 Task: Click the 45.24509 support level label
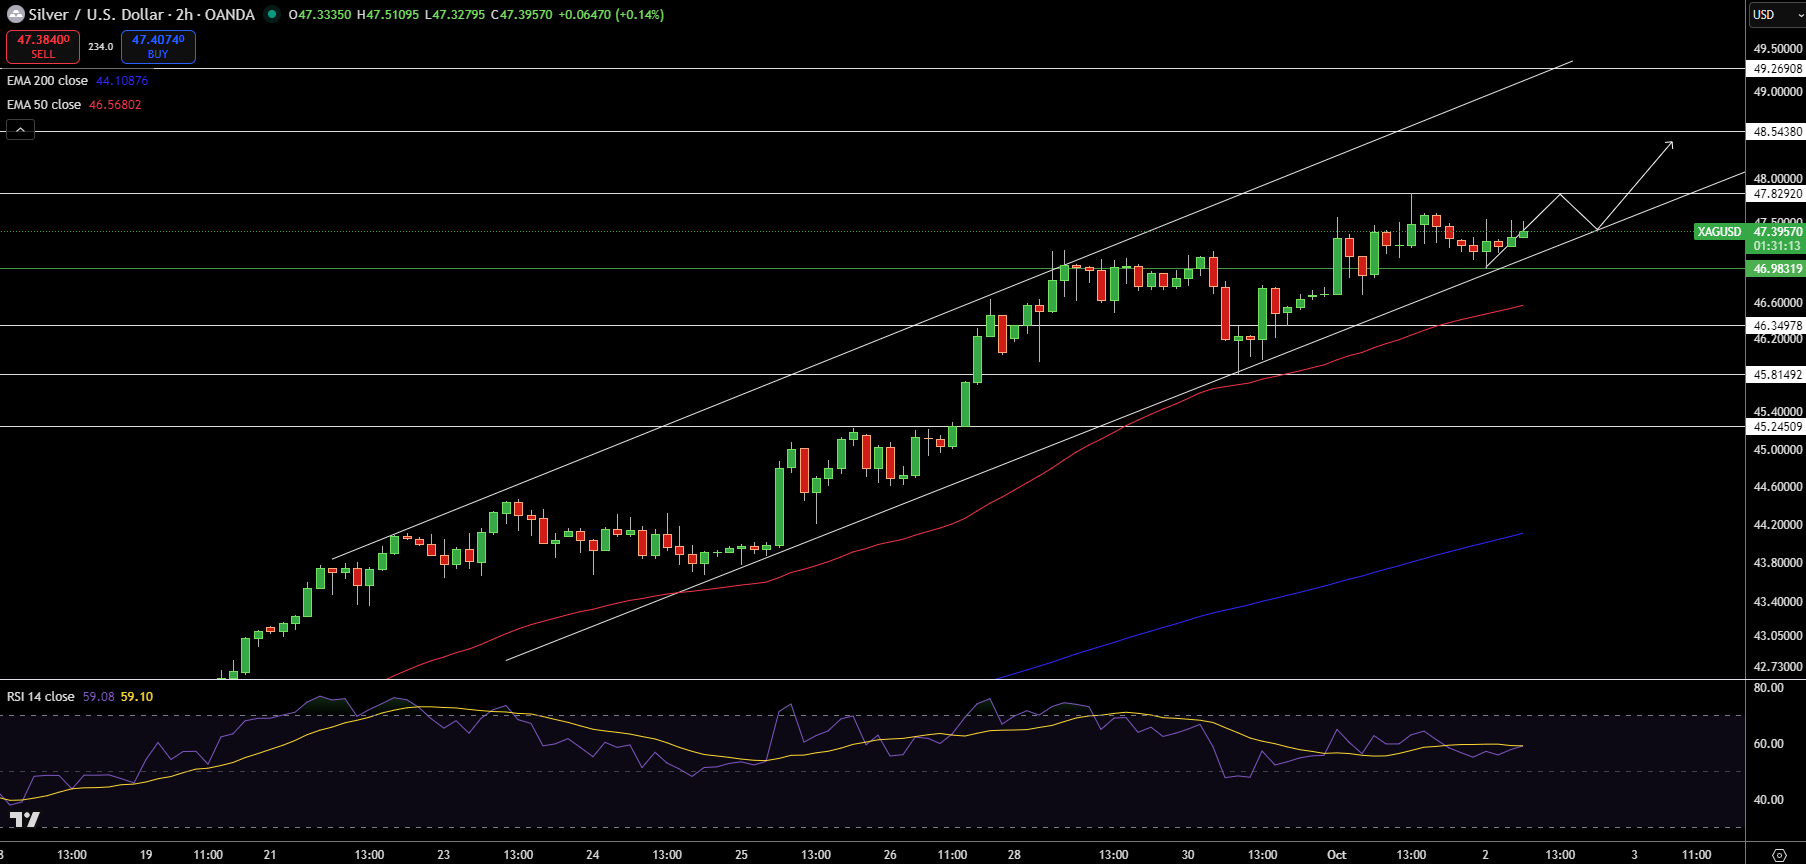point(1776,427)
